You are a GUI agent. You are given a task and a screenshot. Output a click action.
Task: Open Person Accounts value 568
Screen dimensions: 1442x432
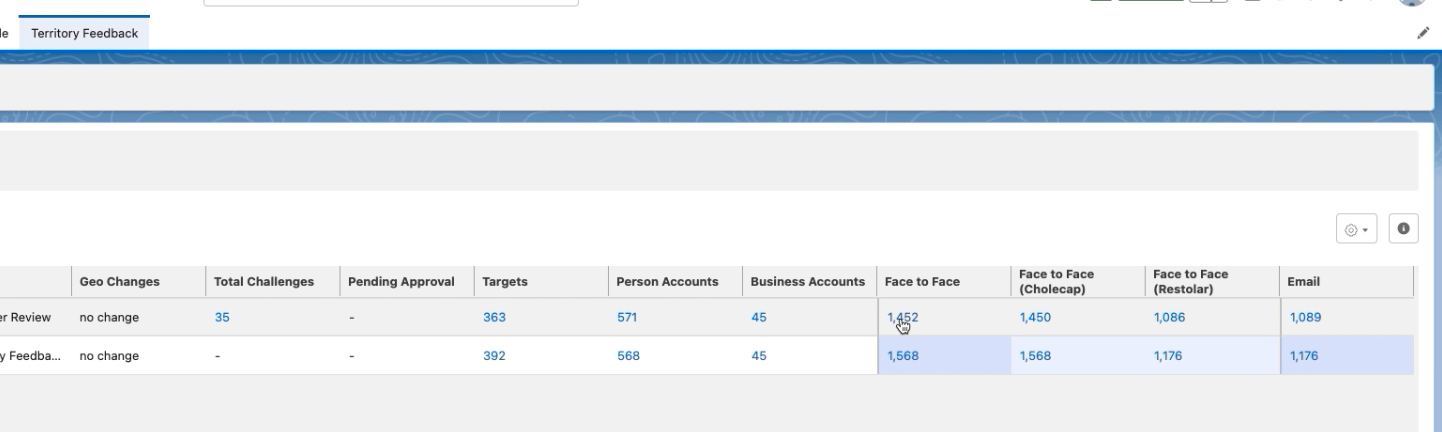pos(628,356)
